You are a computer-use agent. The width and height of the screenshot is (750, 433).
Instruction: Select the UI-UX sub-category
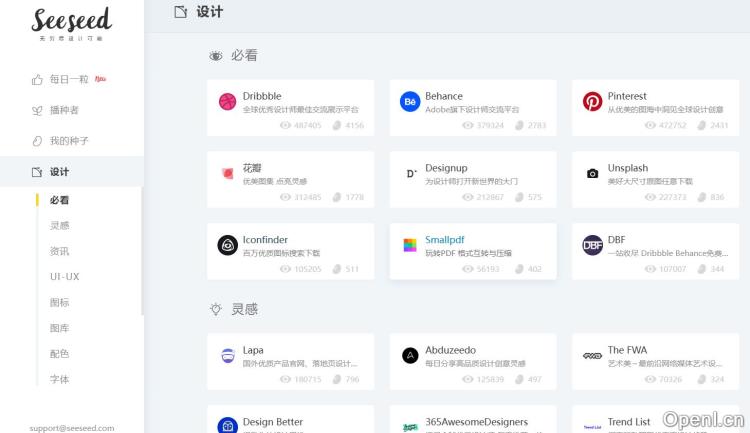tap(64, 276)
